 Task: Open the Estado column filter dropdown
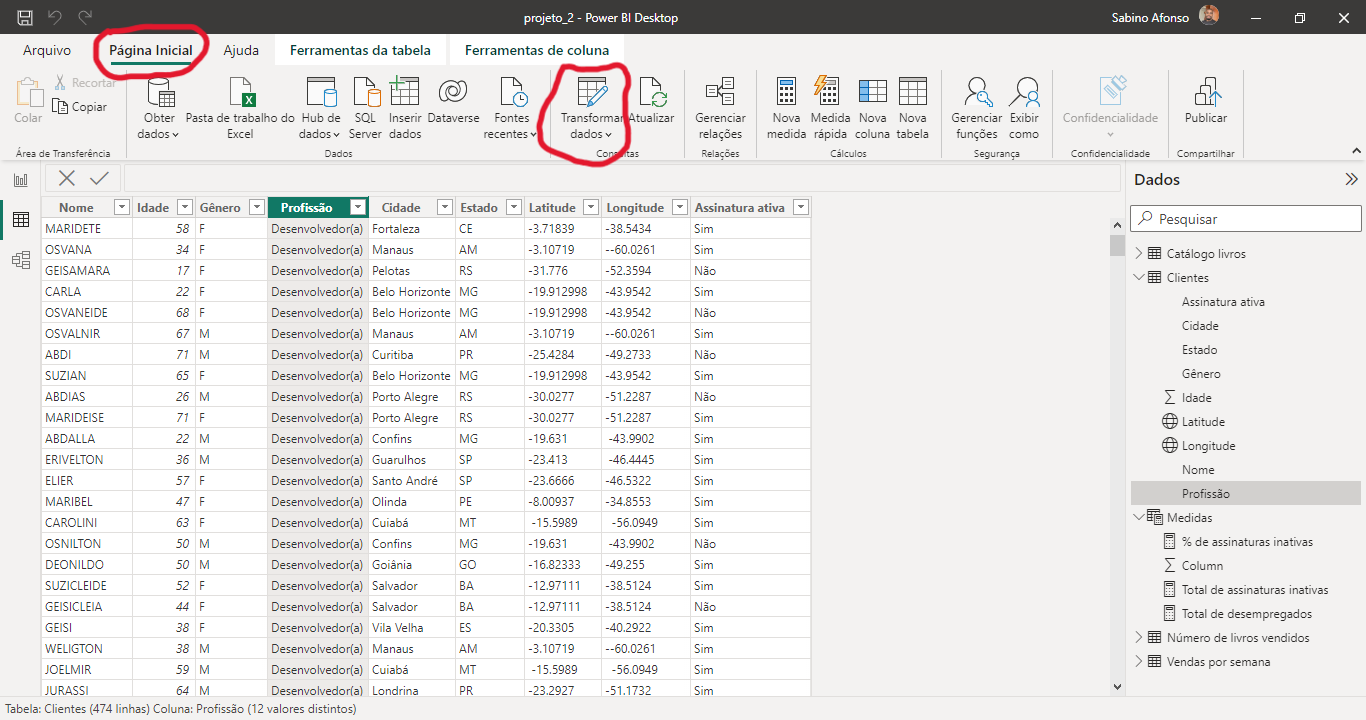513,208
